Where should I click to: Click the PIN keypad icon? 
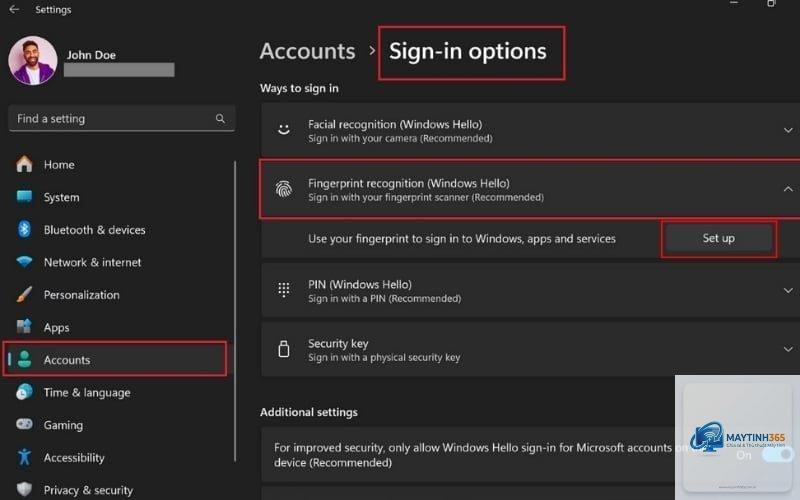pos(284,290)
